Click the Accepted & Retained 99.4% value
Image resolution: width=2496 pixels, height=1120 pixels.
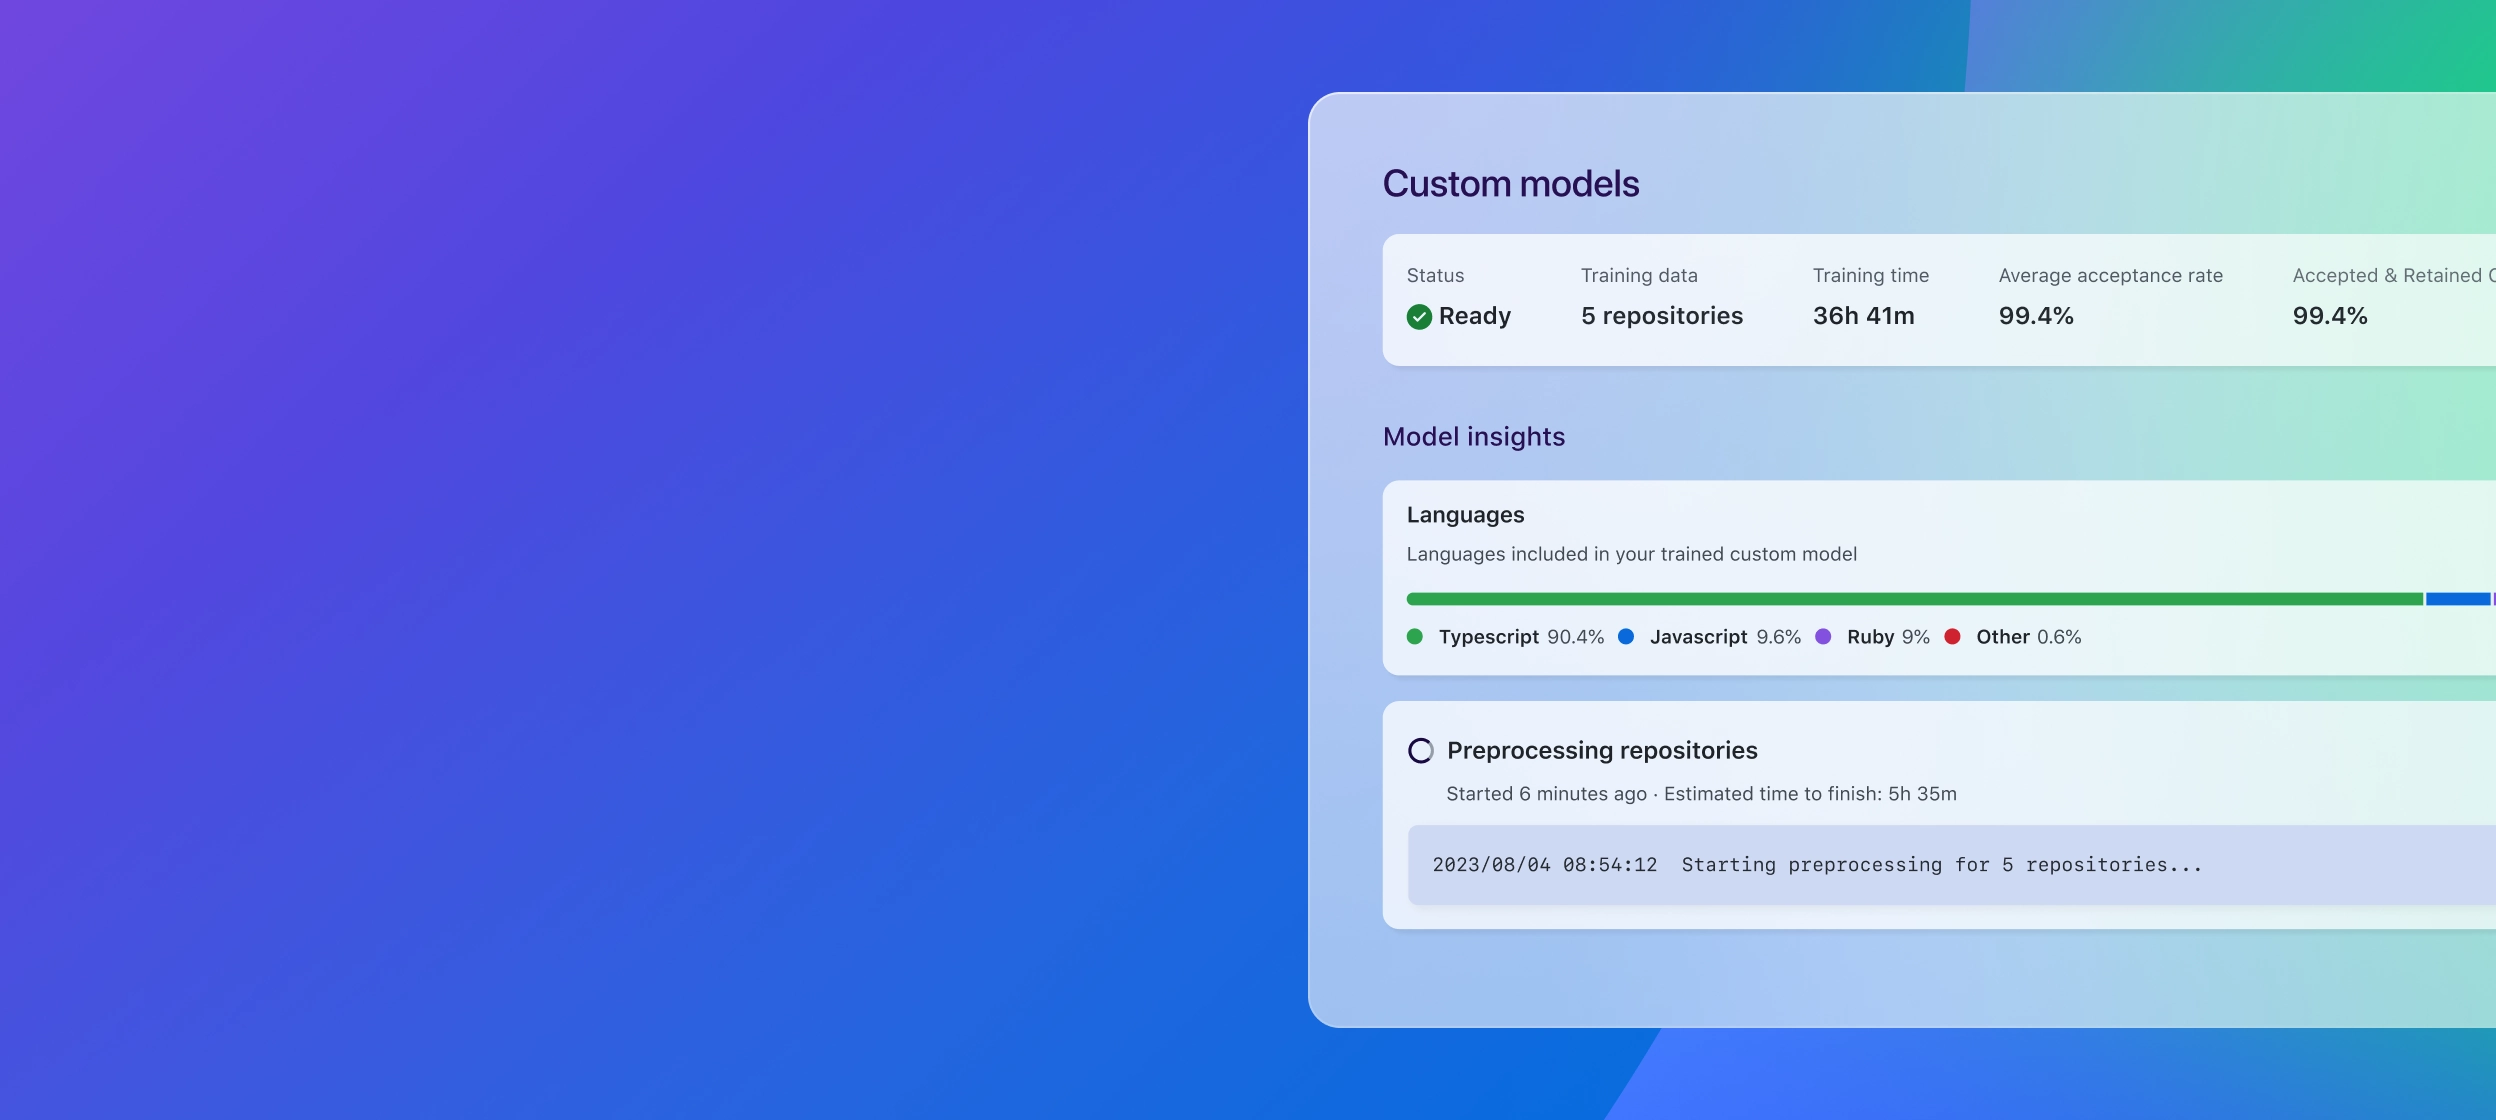pos(2329,316)
